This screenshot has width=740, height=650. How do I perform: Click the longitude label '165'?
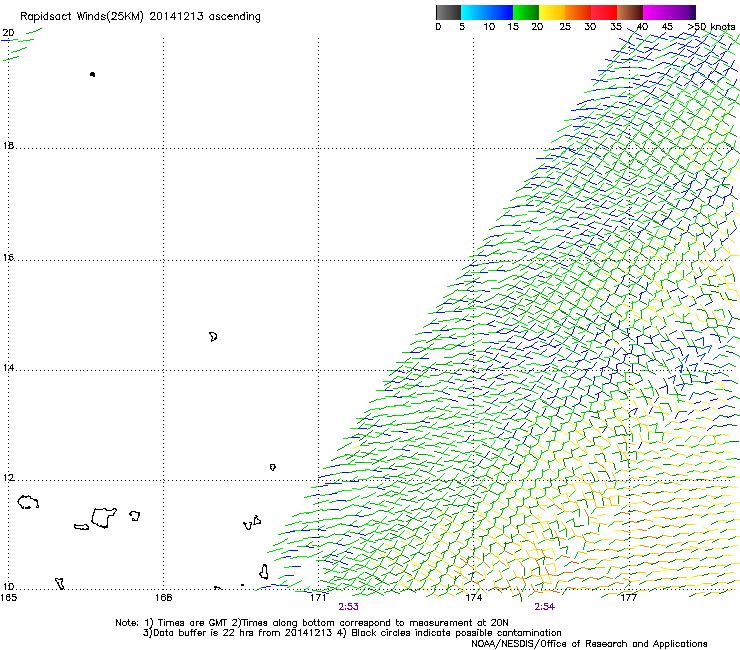tap(8, 598)
